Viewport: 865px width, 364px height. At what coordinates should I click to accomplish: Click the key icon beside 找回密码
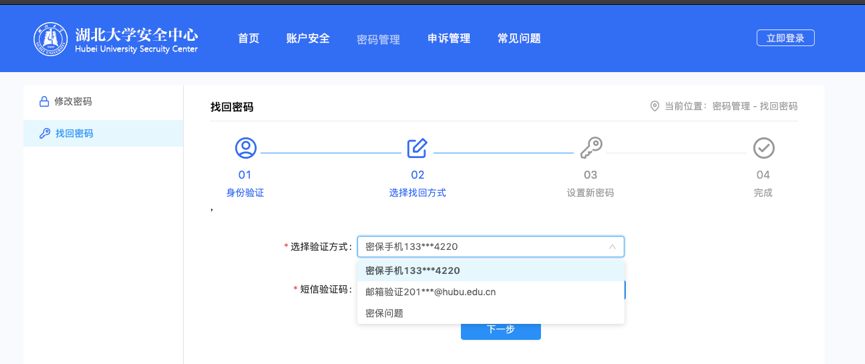click(x=45, y=133)
